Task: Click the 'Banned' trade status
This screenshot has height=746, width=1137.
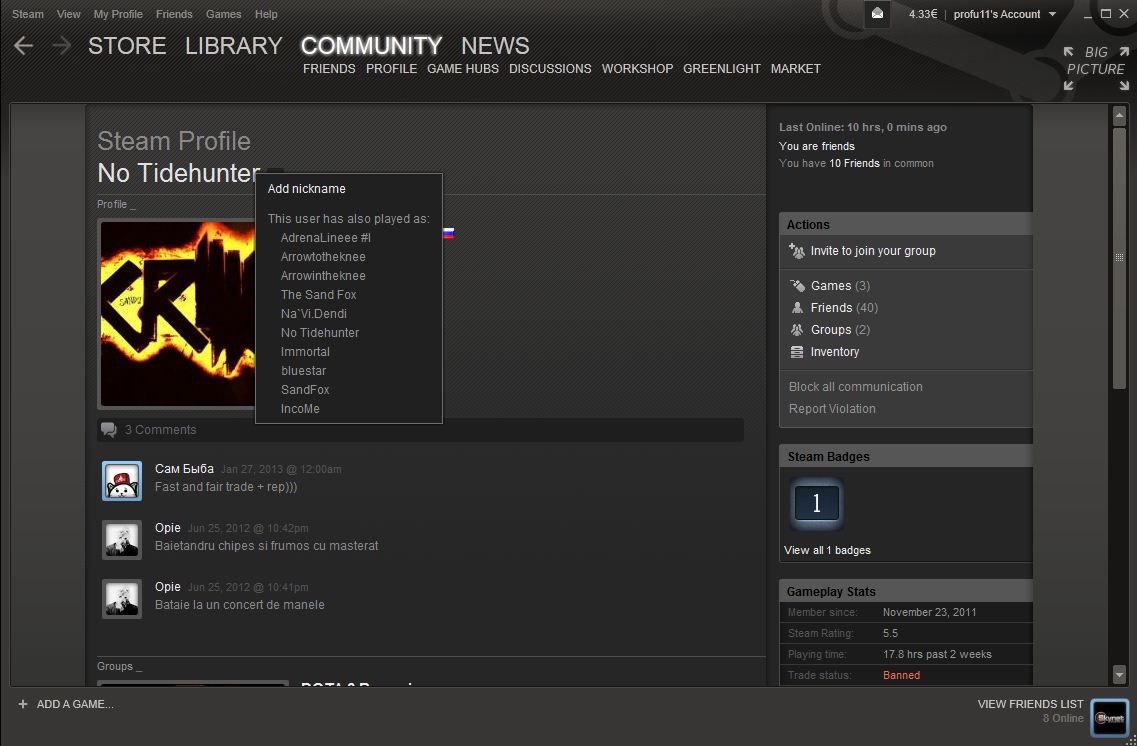Action: point(901,675)
